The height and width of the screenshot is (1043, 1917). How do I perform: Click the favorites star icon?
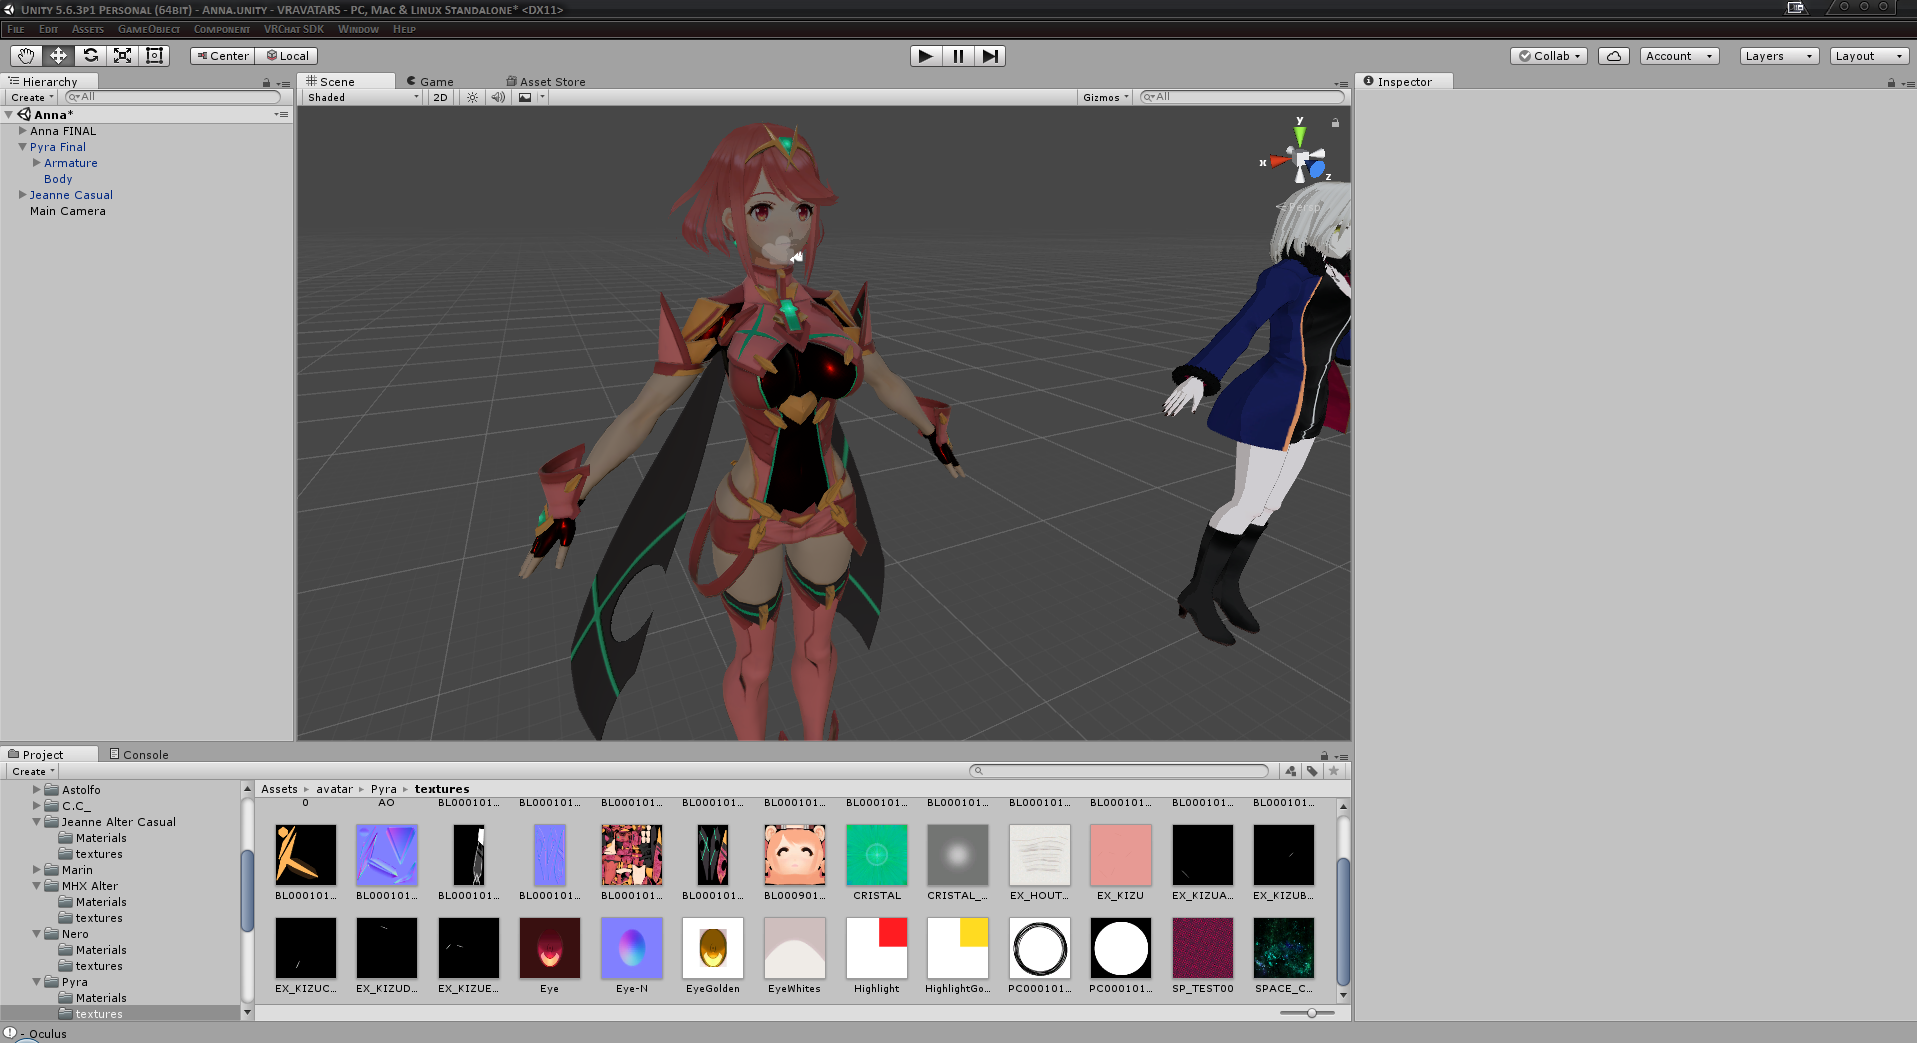1333,771
